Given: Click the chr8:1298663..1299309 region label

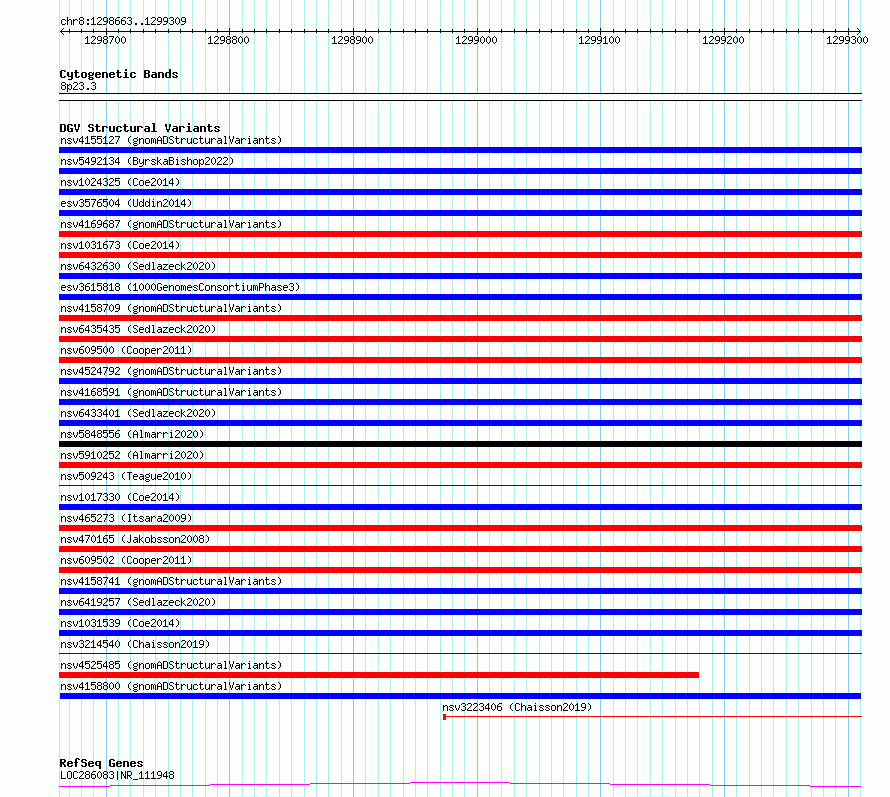Looking at the screenshot, I should click(123, 22).
